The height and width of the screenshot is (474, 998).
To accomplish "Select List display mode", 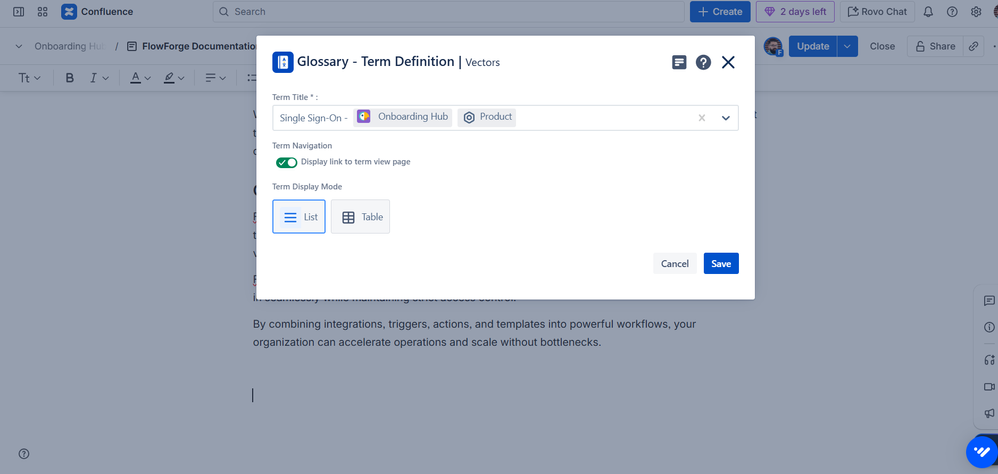I will point(299,217).
